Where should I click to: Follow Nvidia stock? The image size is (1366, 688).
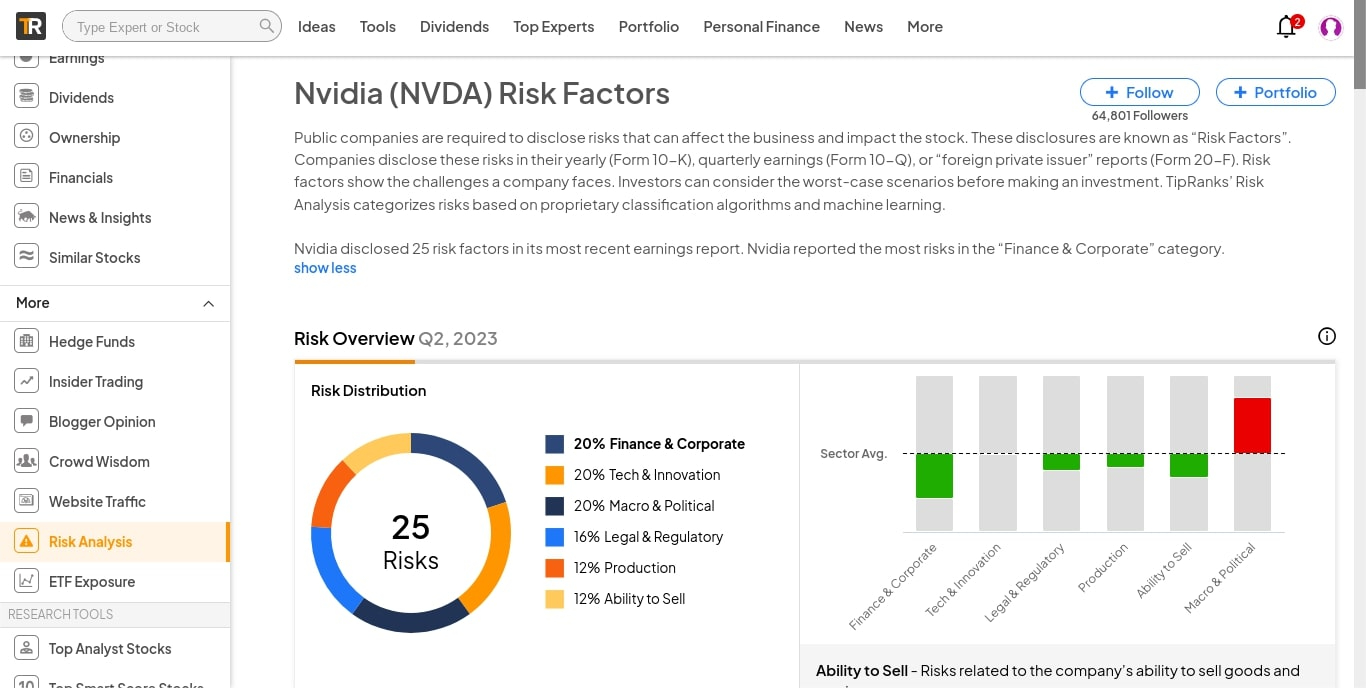pyautogui.click(x=1140, y=92)
